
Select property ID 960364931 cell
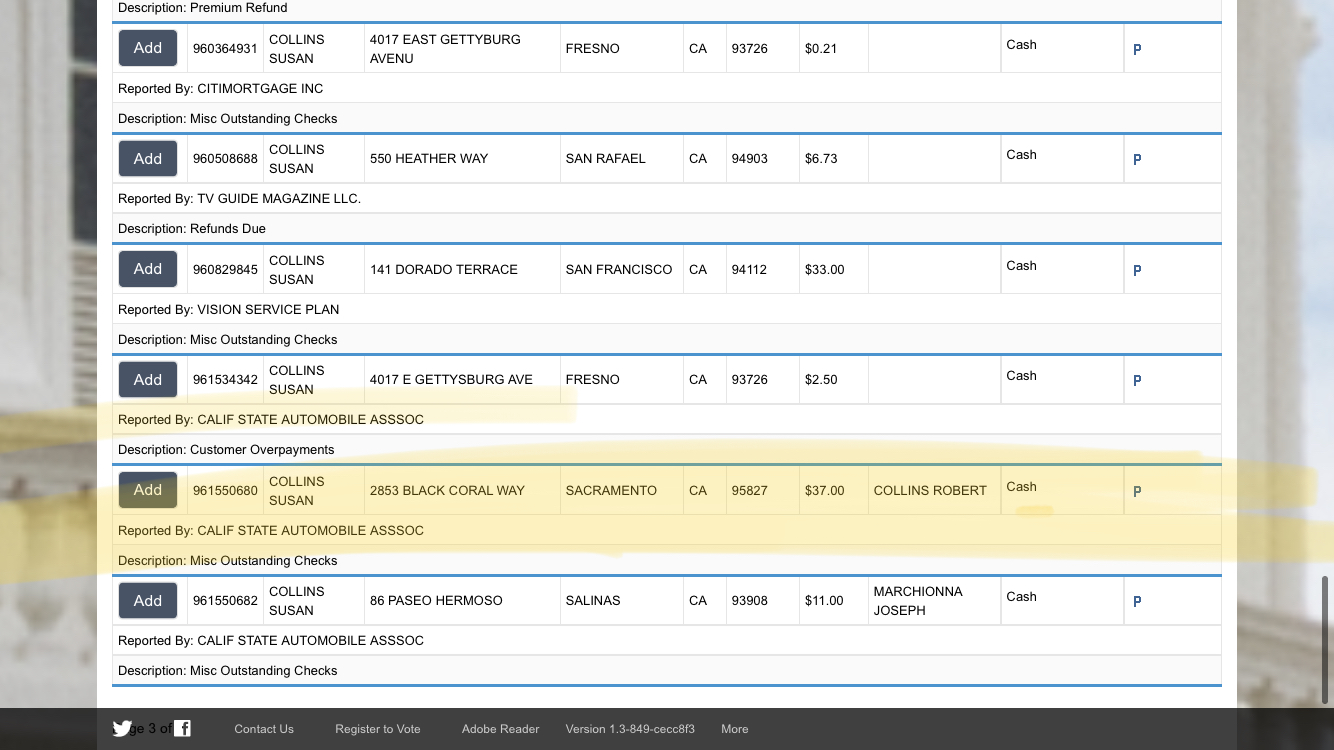tap(225, 48)
